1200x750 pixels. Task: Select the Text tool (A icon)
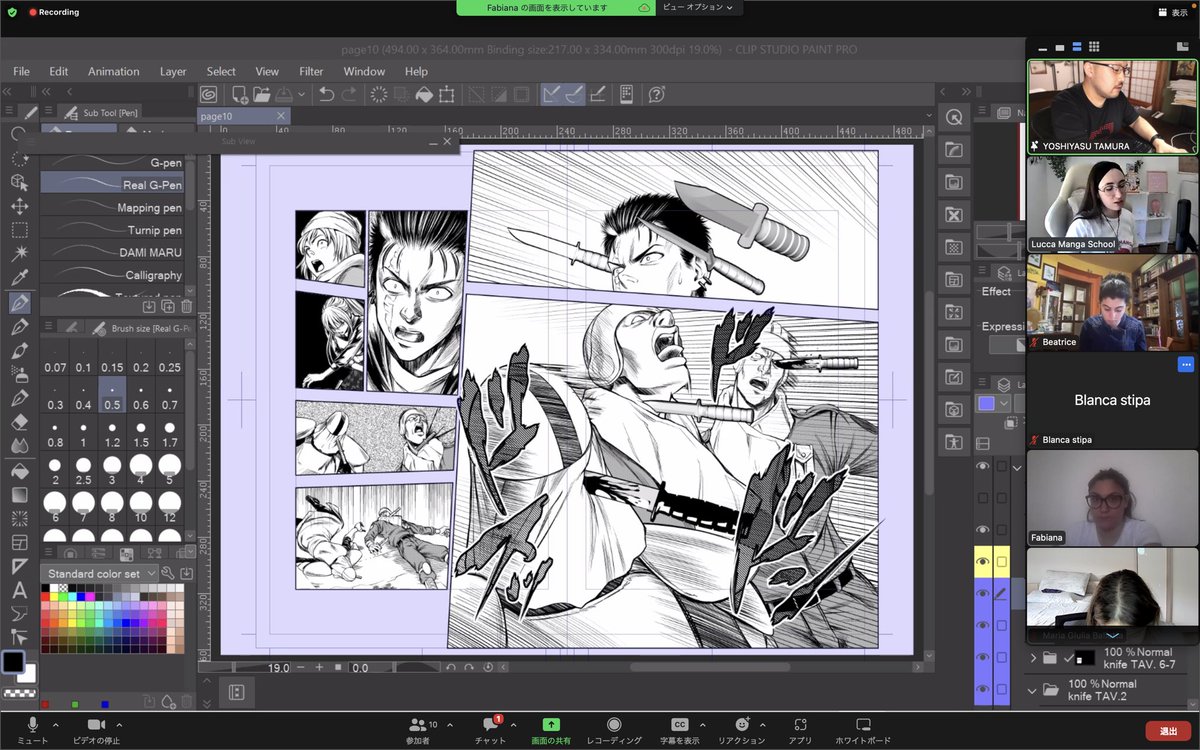pyautogui.click(x=19, y=590)
